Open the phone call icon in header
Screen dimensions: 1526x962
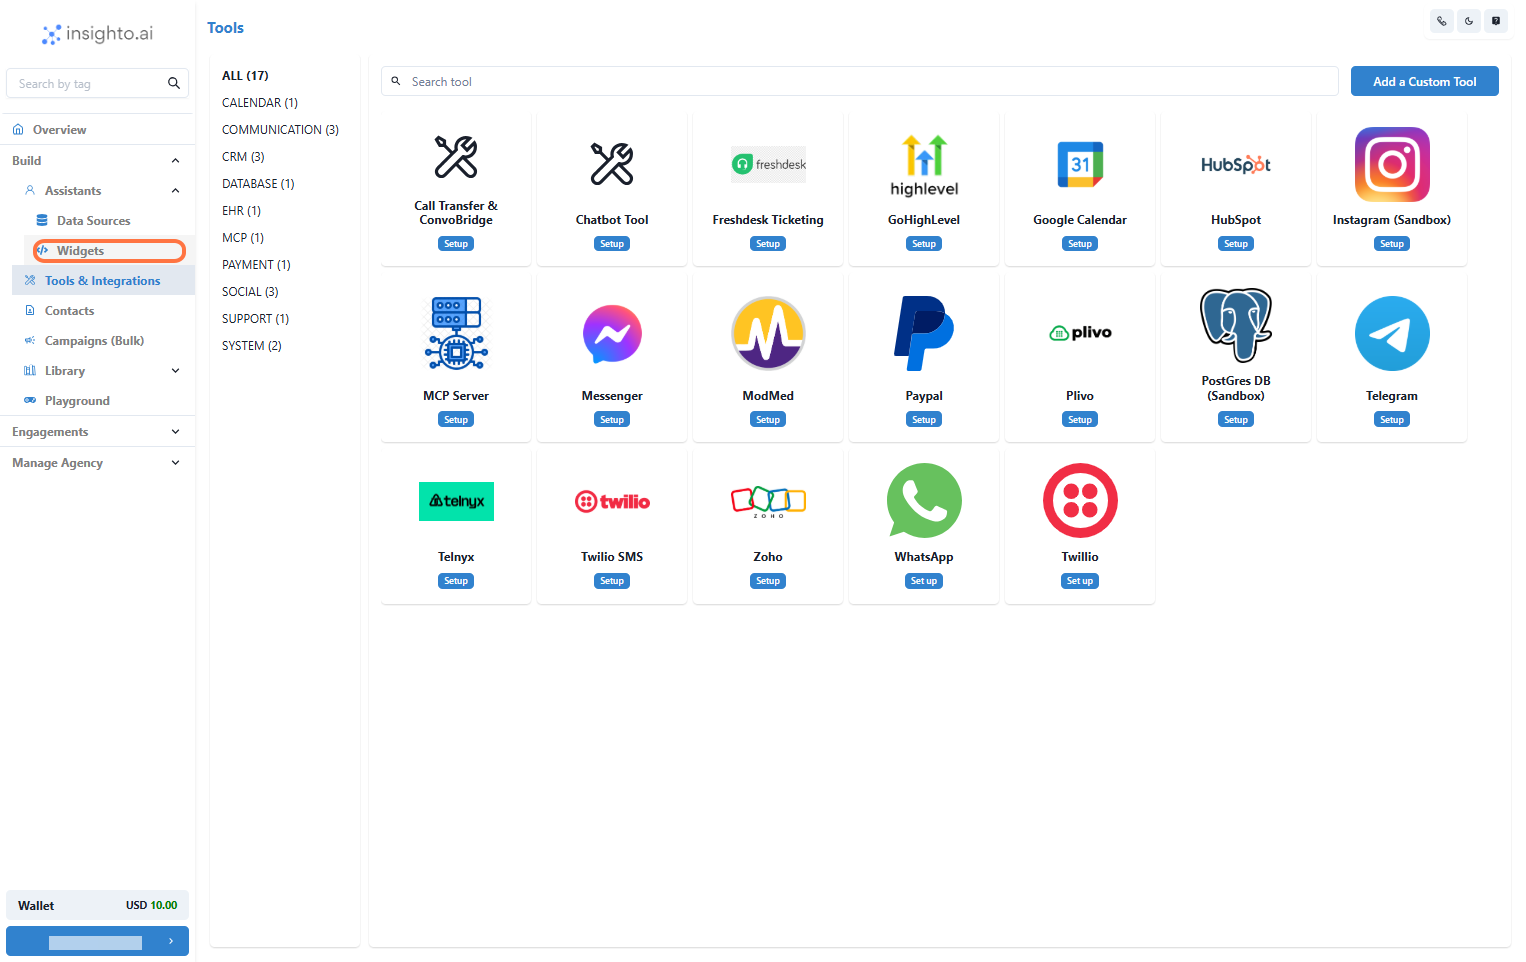pyautogui.click(x=1441, y=21)
